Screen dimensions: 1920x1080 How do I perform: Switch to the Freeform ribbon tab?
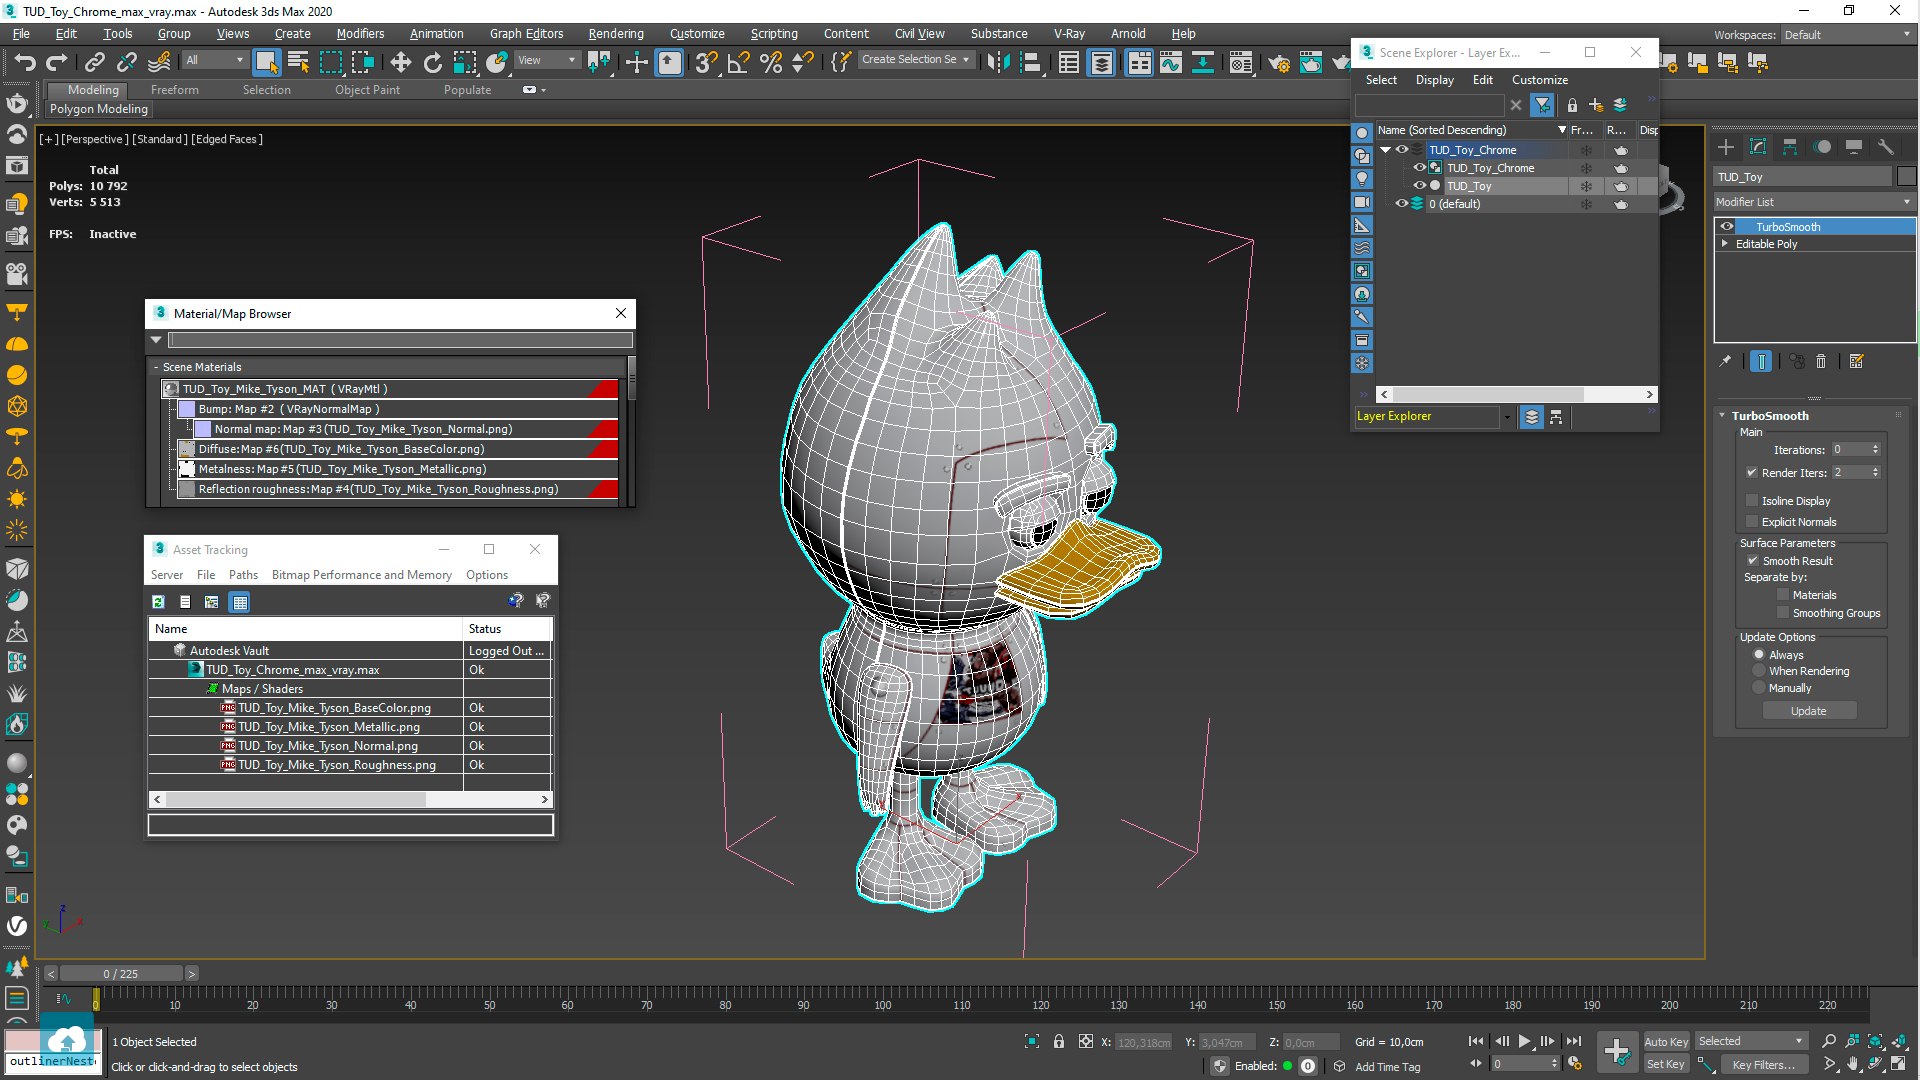(x=175, y=90)
